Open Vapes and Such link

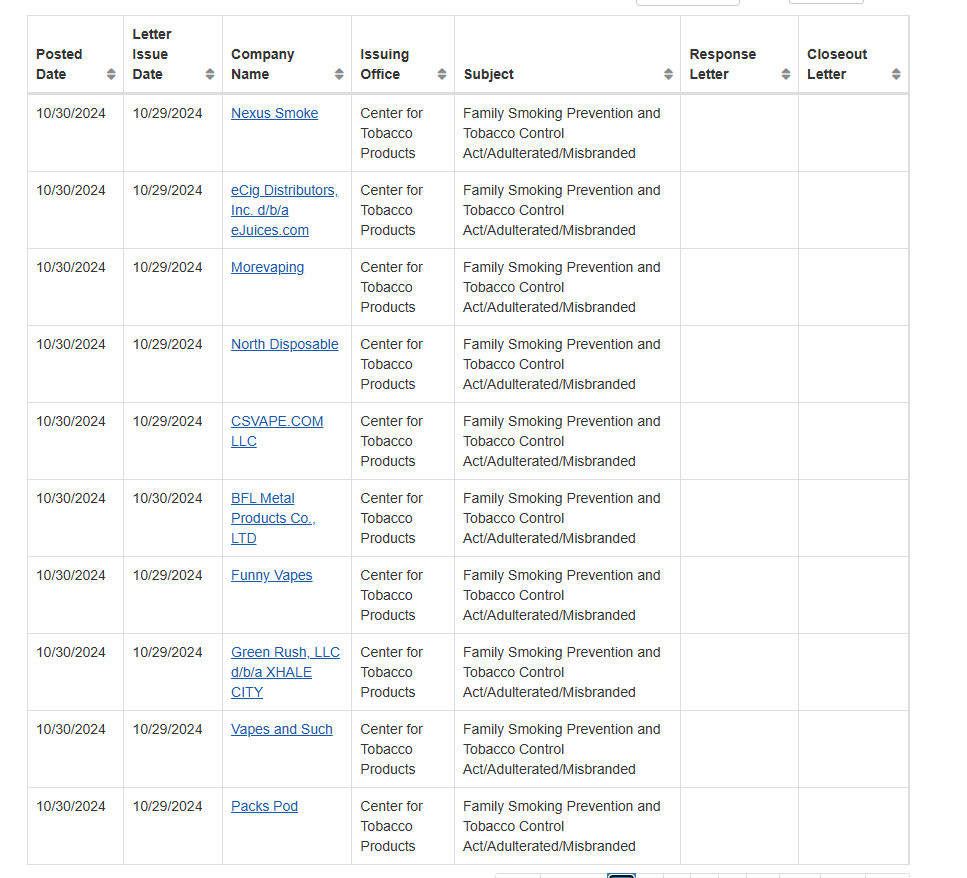282,729
